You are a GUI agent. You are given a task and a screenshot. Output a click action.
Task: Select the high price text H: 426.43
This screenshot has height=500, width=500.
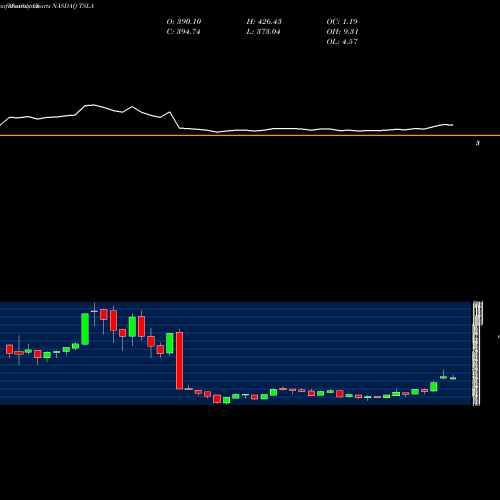[x=264, y=22]
